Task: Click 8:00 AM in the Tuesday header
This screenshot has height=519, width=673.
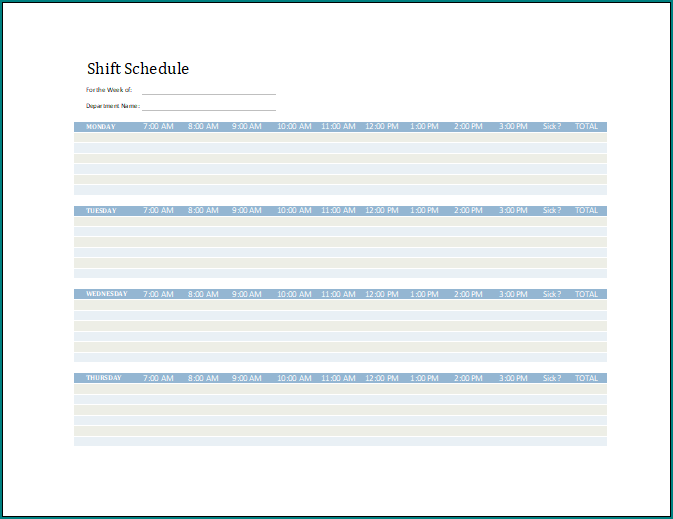Action: [203, 210]
